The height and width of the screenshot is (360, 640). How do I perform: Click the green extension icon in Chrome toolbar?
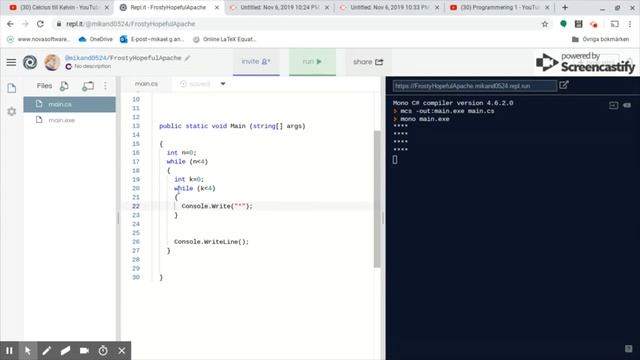click(x=563, y=24)
